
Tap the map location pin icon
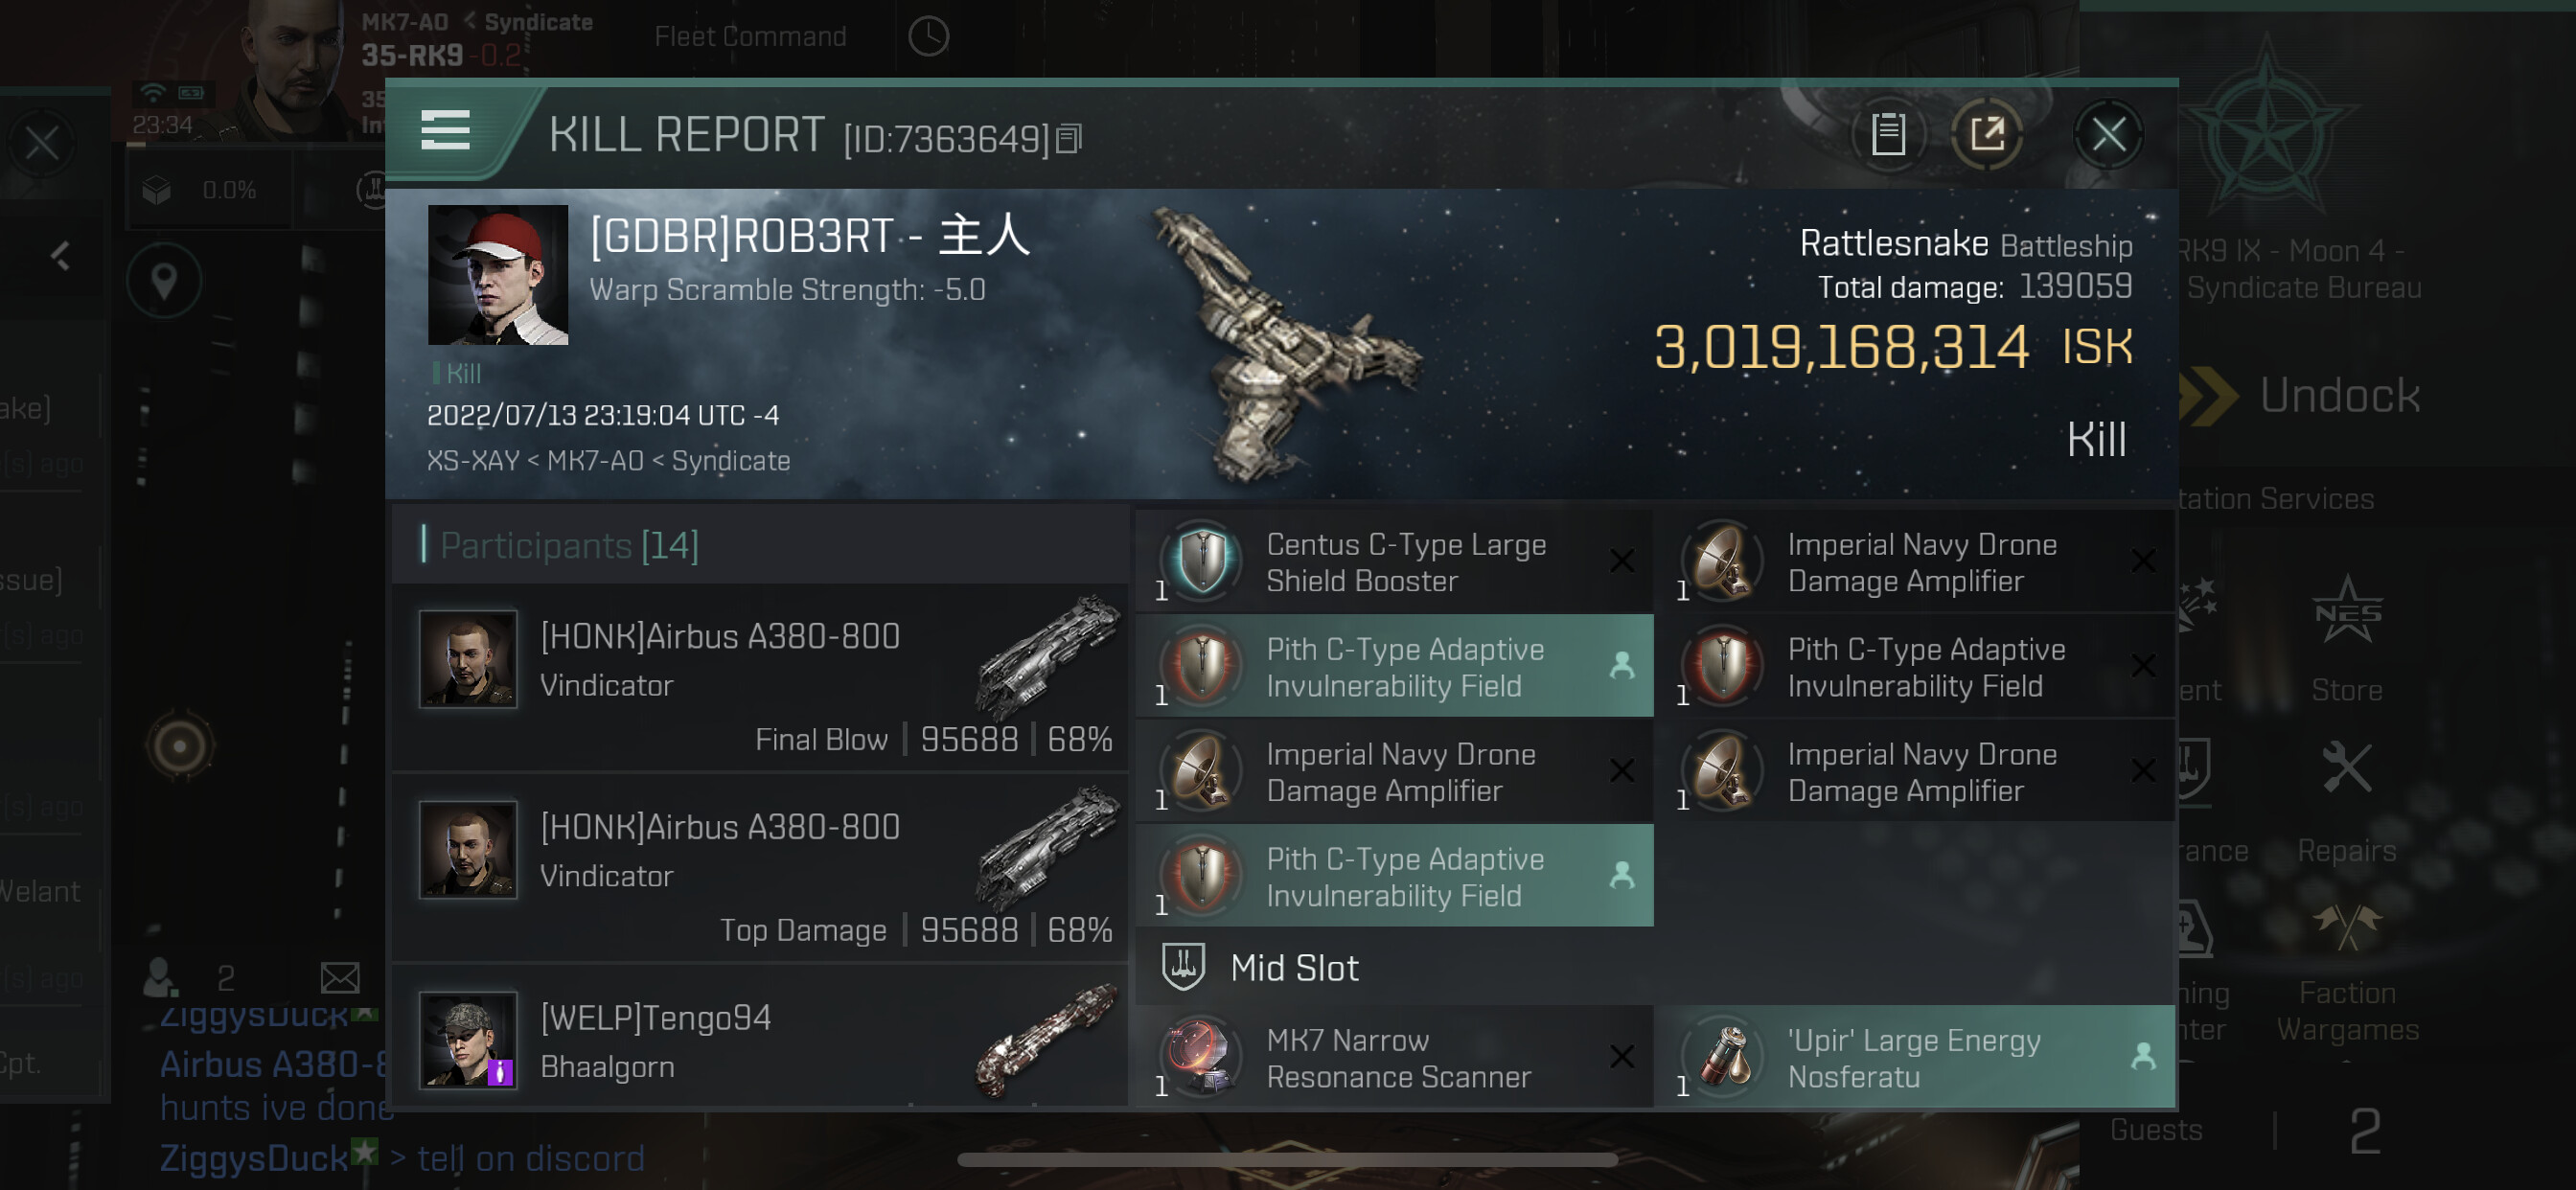164,281
